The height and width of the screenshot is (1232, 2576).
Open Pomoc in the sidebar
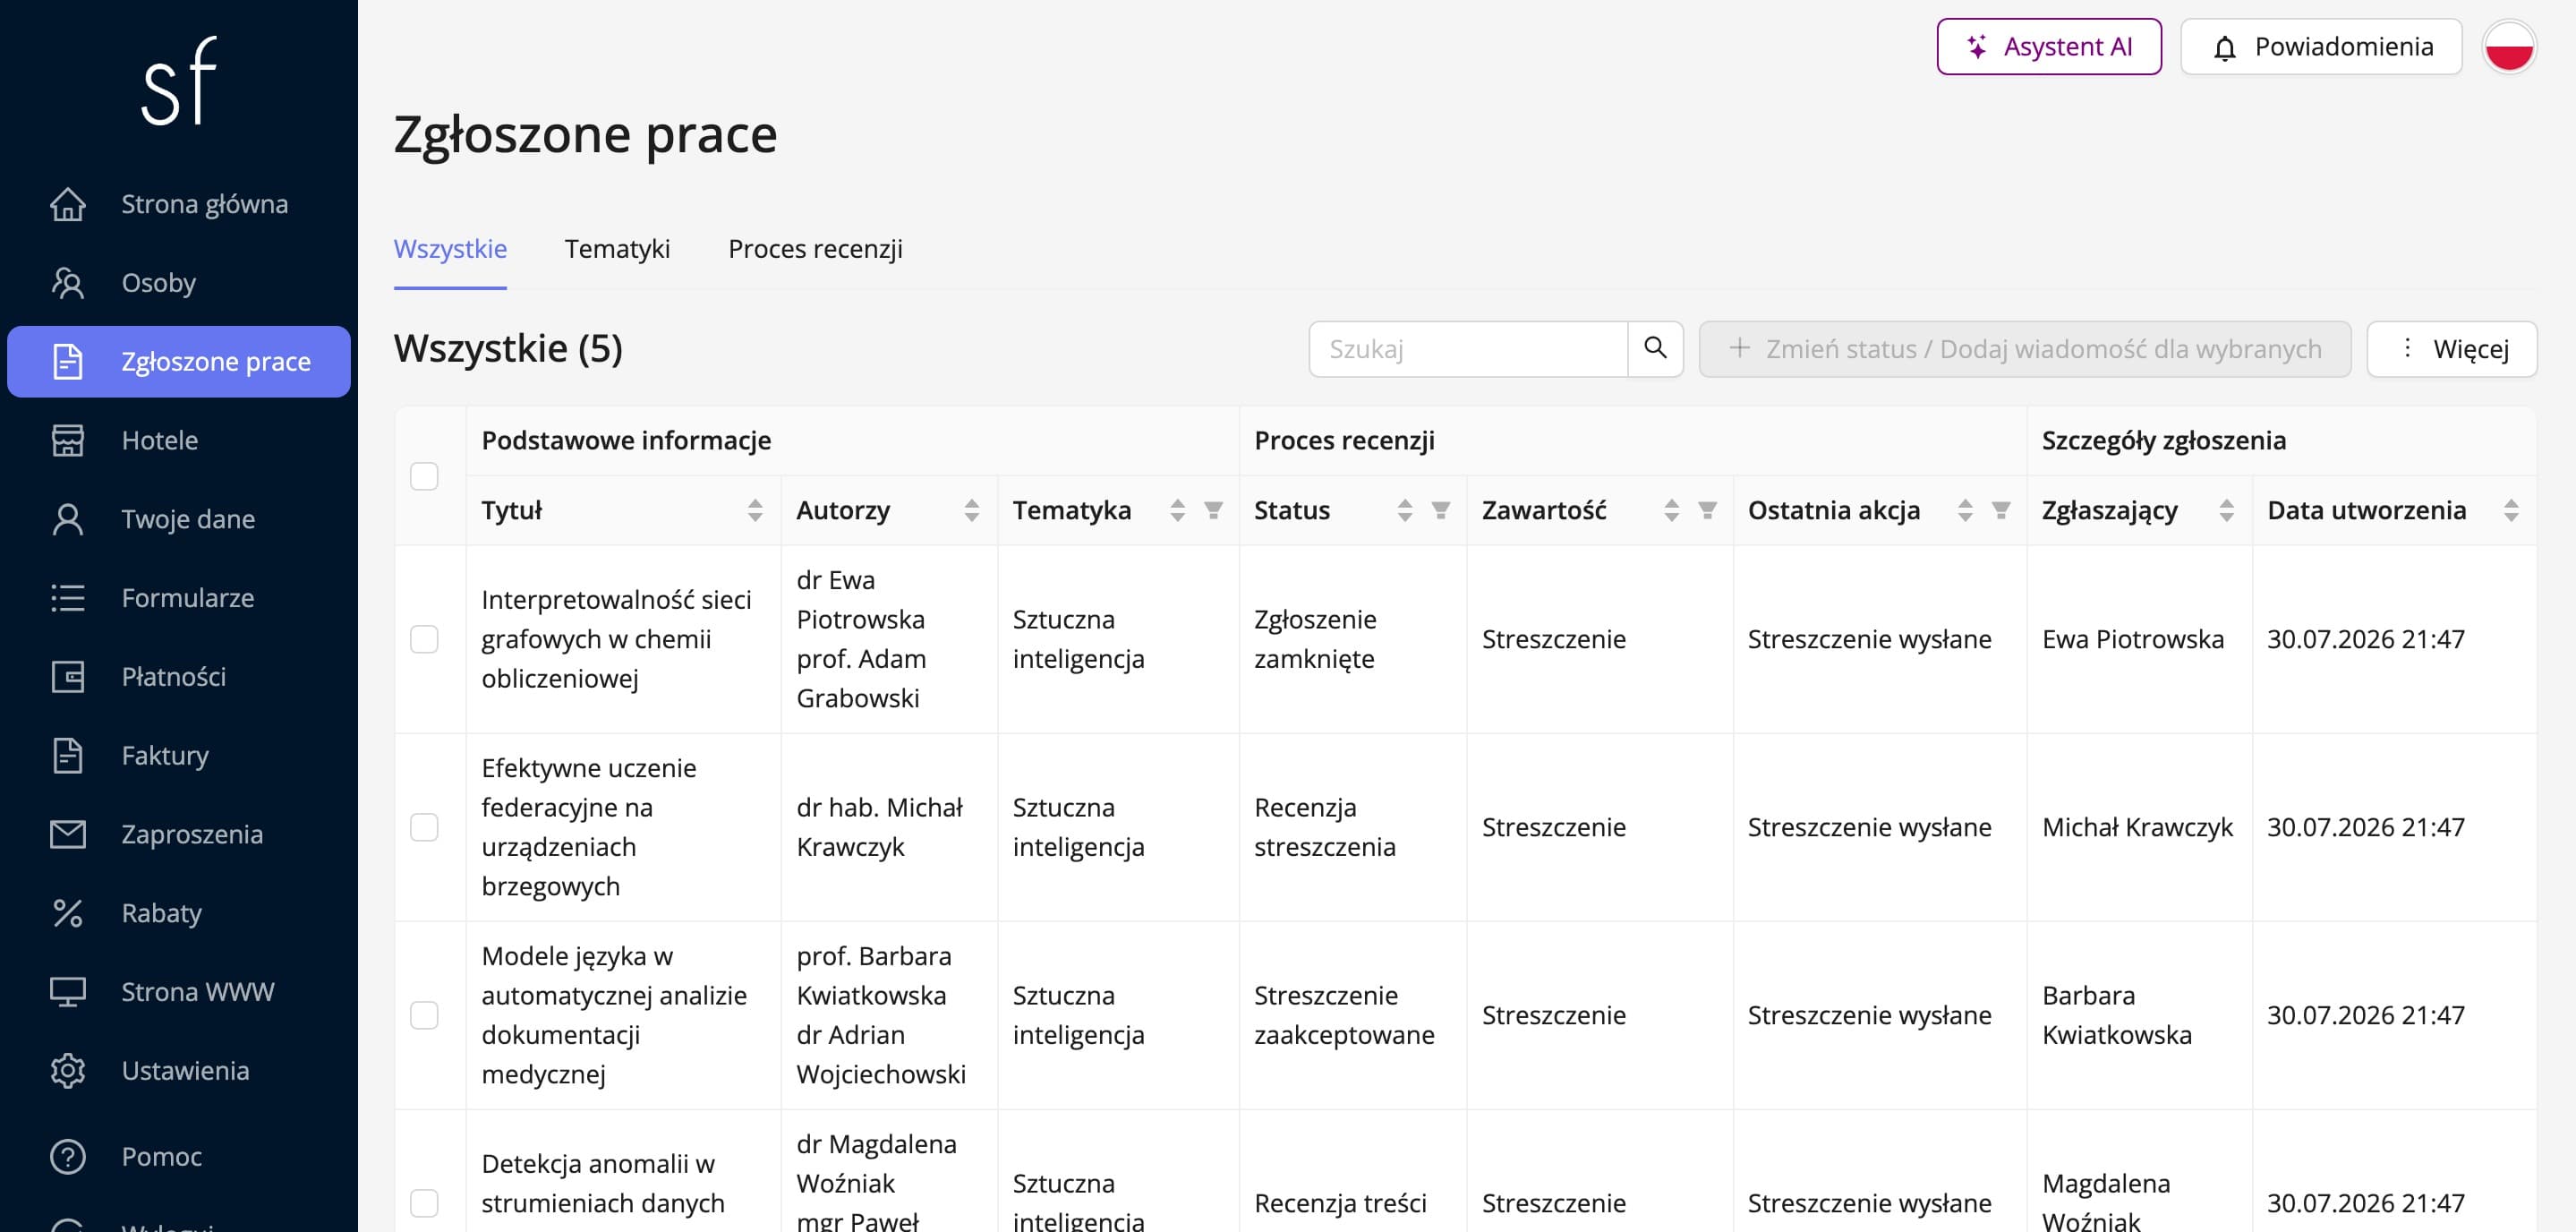[x=179, y=1157]
